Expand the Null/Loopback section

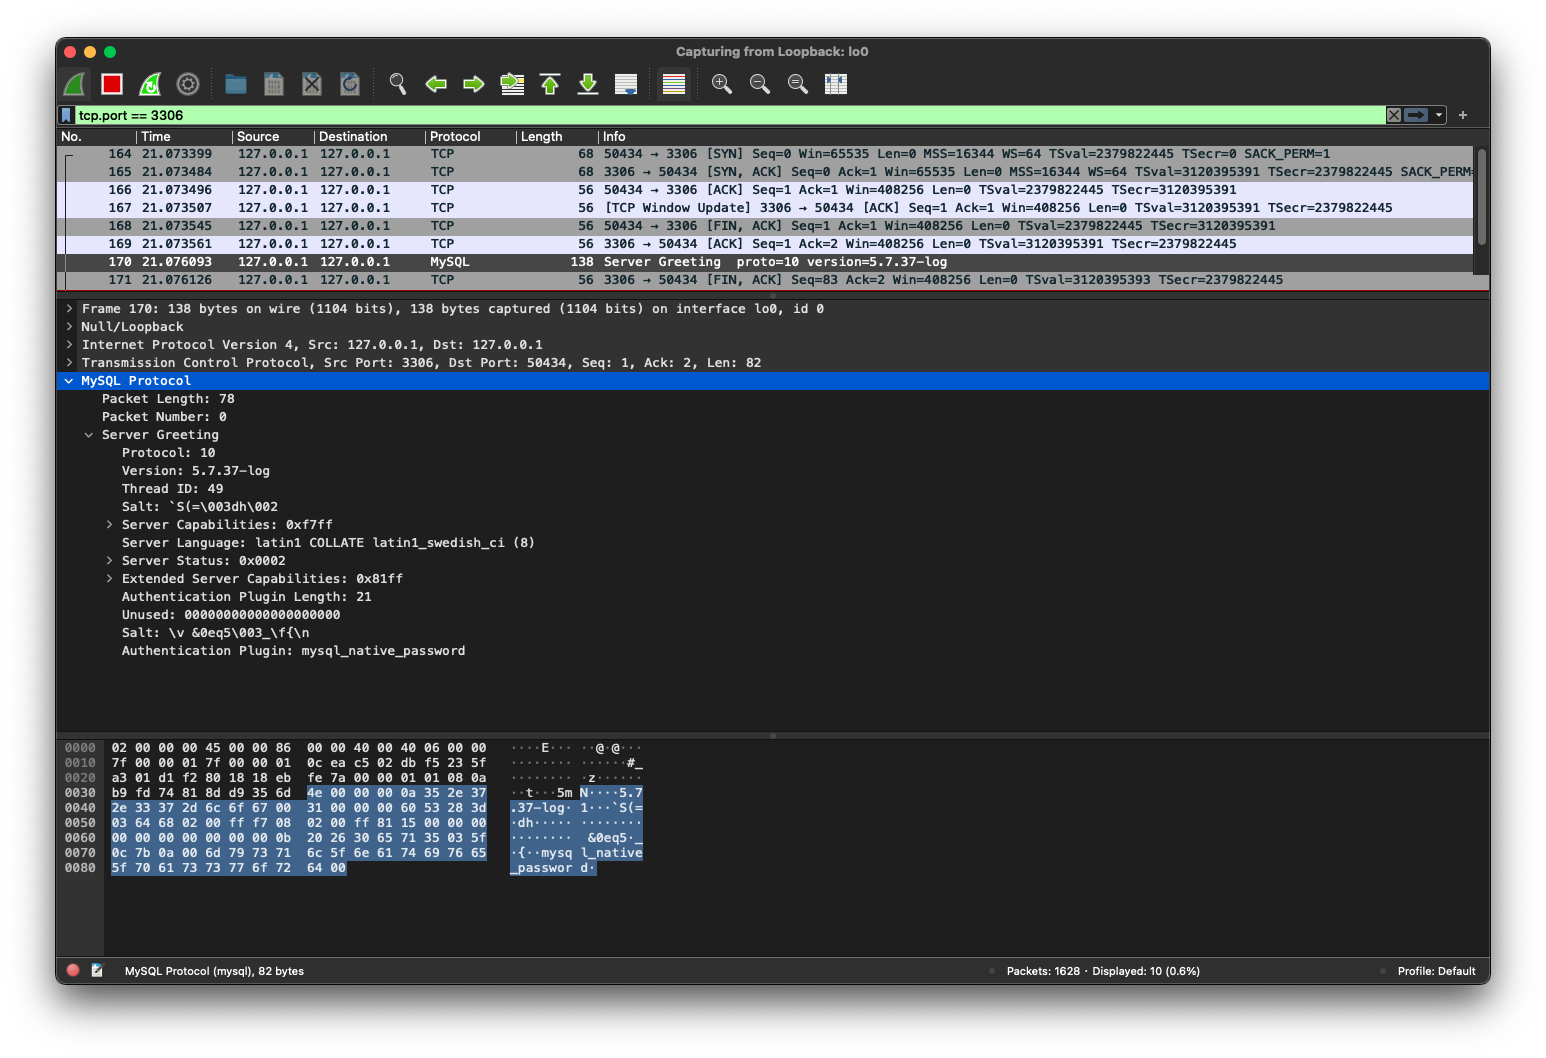coord(69,327)
